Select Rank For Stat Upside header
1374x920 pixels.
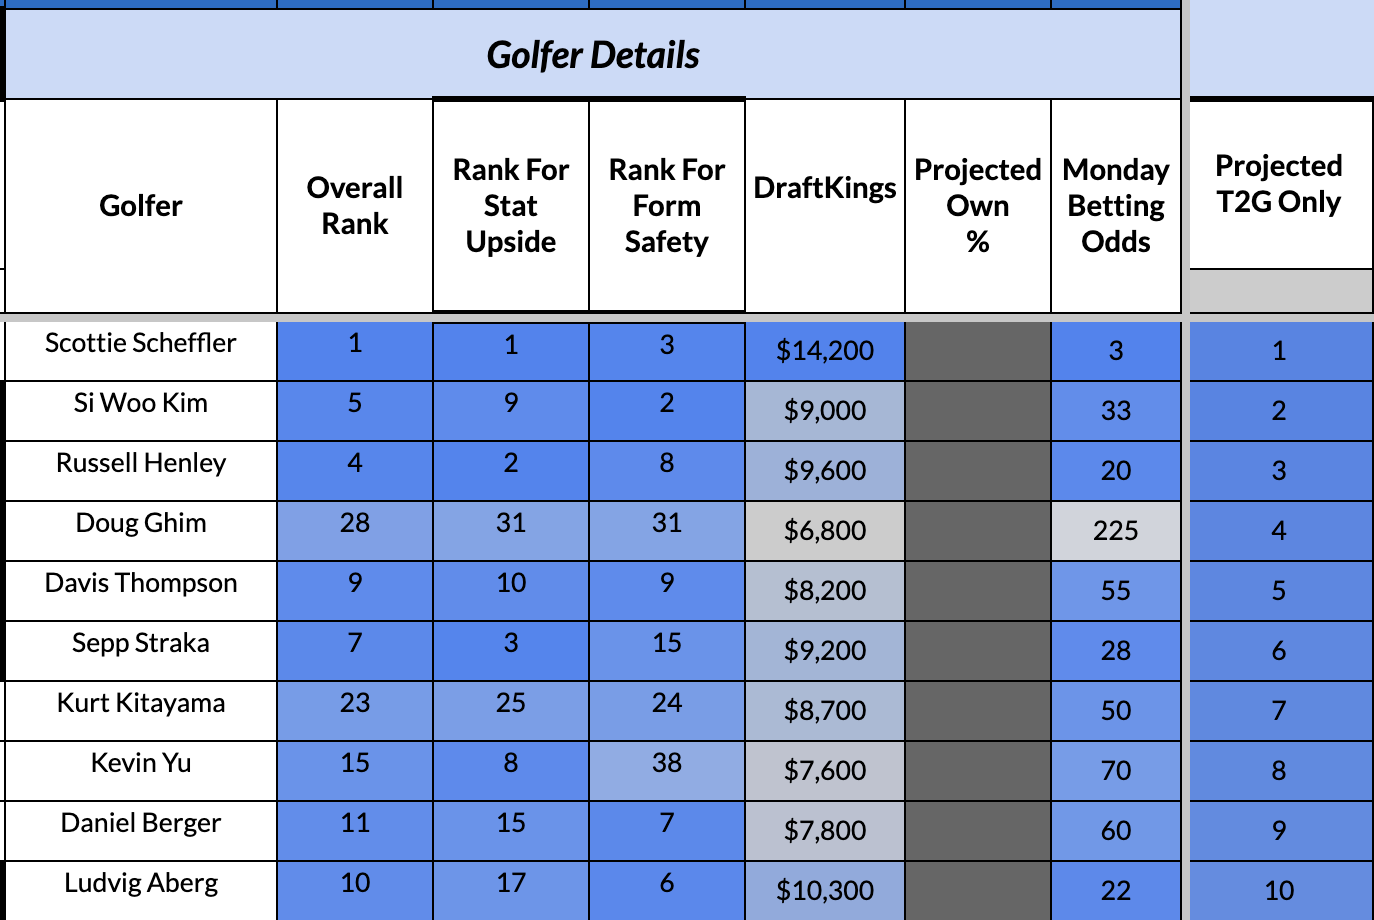pos(511,206)
